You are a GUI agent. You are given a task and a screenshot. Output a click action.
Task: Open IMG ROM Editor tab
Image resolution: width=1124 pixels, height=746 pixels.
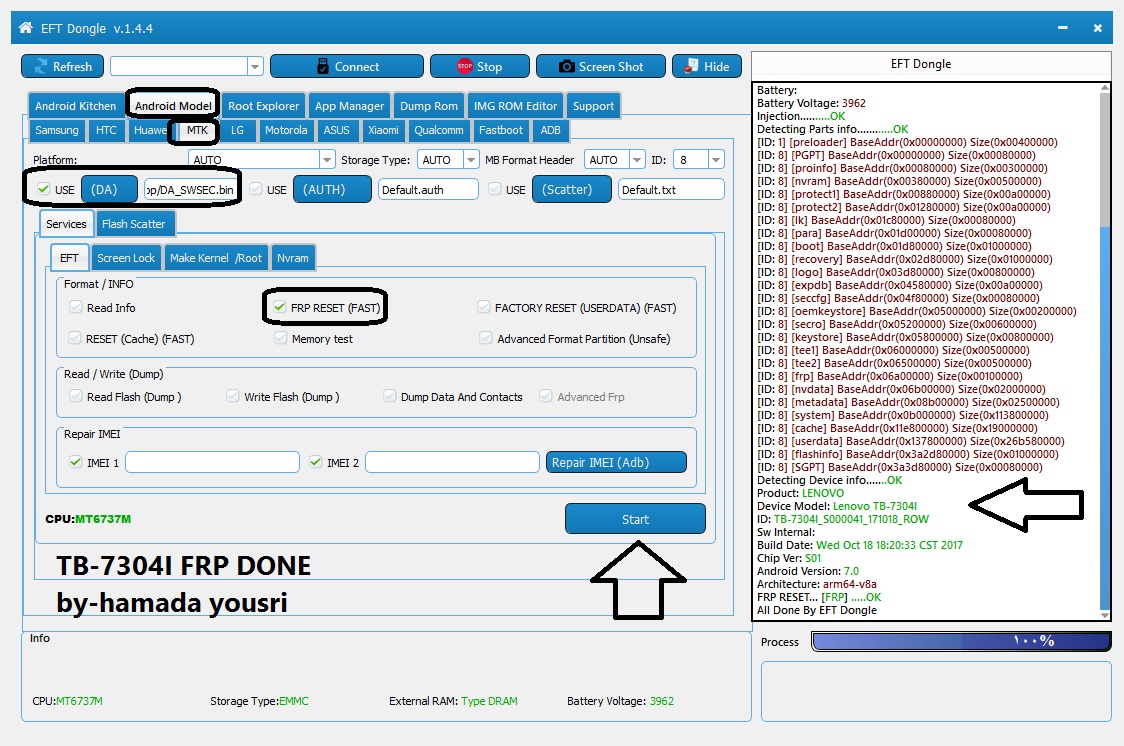[x=515, y=106]
